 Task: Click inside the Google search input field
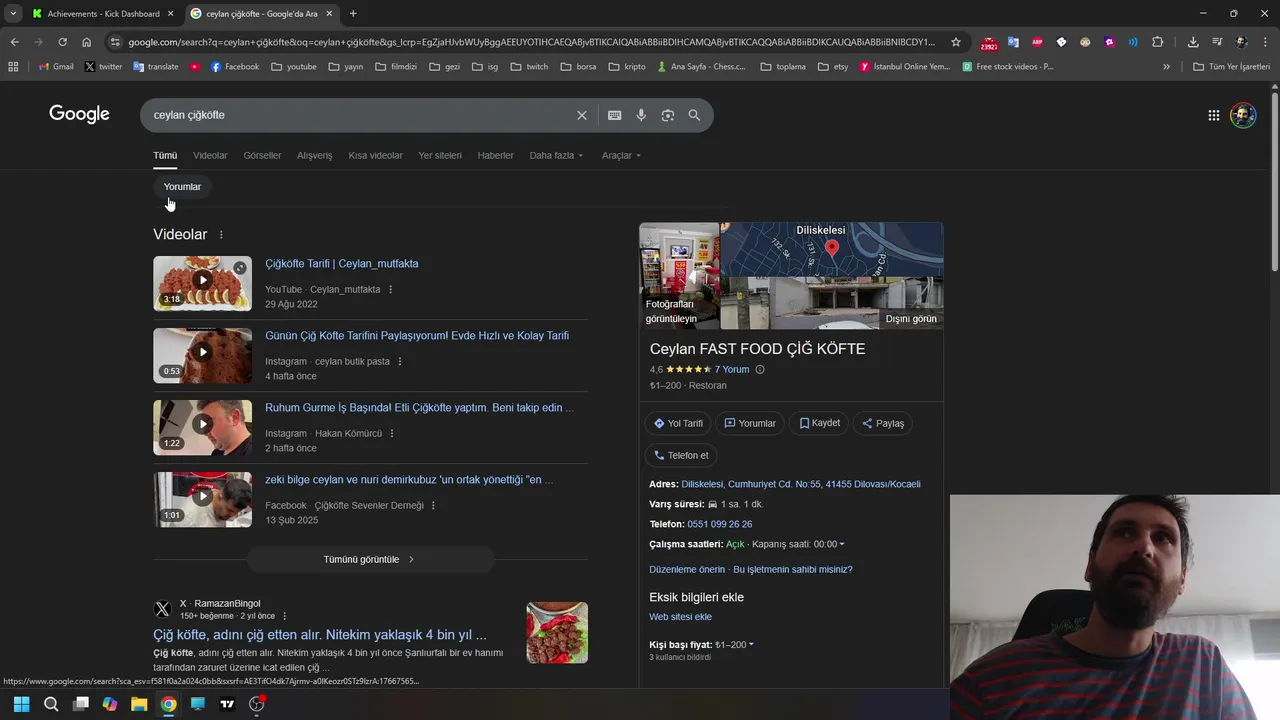point(360,115)
